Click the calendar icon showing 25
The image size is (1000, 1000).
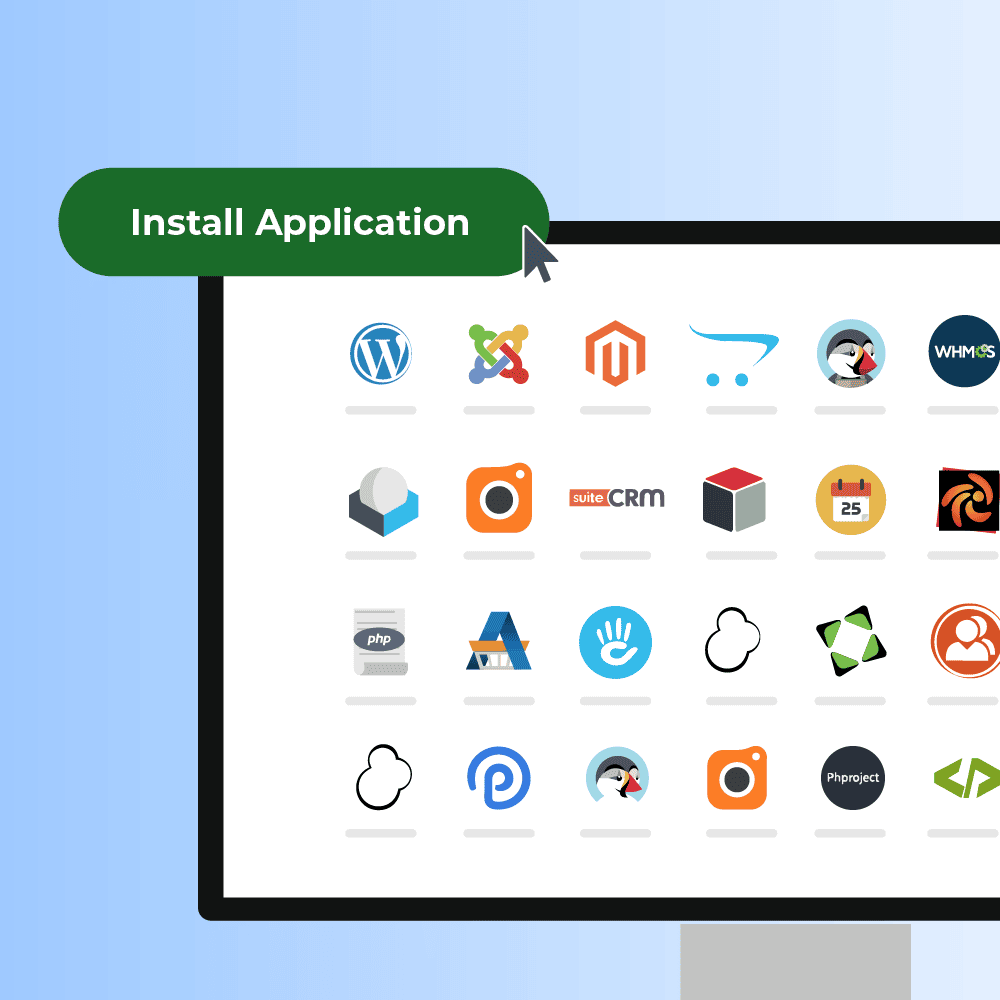pos(850,499)
